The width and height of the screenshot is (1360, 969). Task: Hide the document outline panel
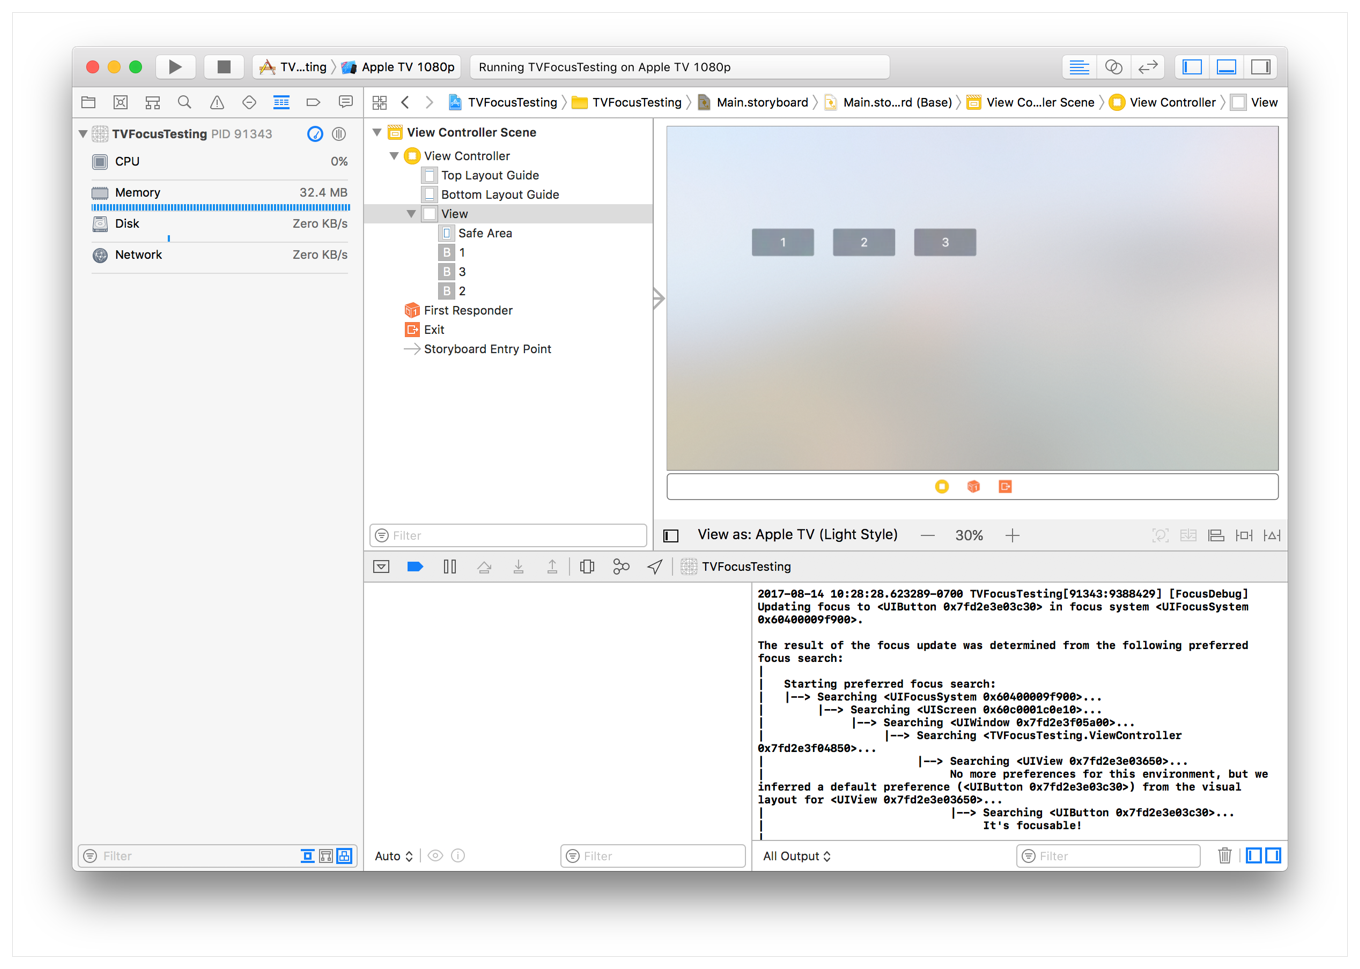tap(671, 536)
